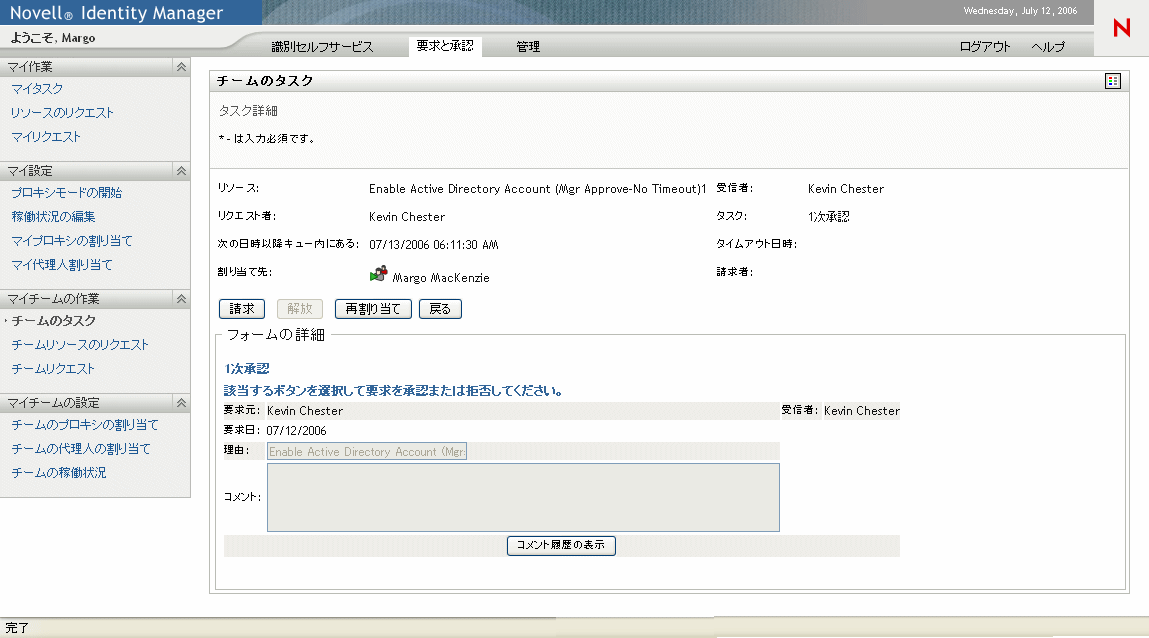
Task: Click プロキシモードの開始 link
Action: click(67, 193)
